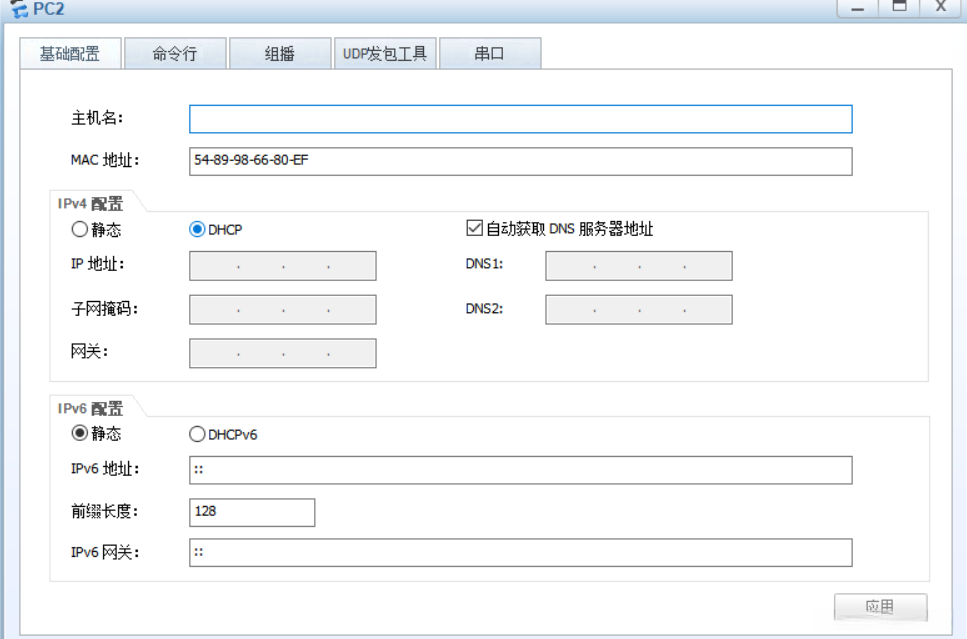Click the 应用 button
Image resolution: width=967 pixels, height=639 pixels.
click(881, 607)
